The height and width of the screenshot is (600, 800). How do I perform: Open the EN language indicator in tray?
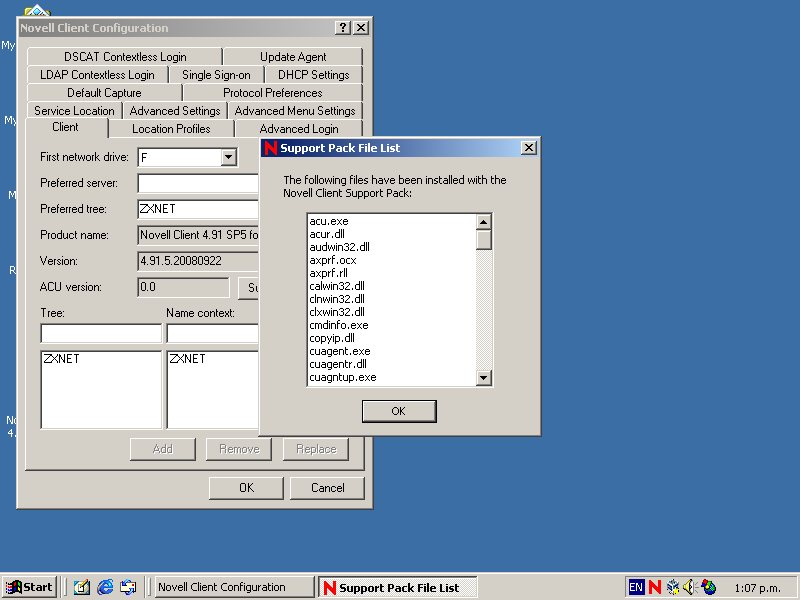[x=636, y=587]
